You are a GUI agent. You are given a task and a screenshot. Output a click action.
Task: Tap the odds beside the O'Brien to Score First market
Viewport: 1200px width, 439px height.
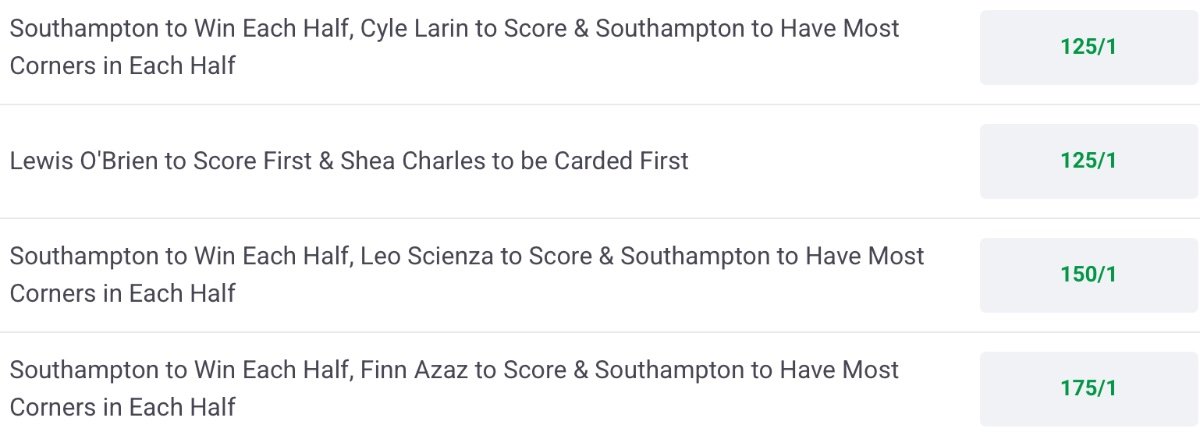[x=1088, y=161]
